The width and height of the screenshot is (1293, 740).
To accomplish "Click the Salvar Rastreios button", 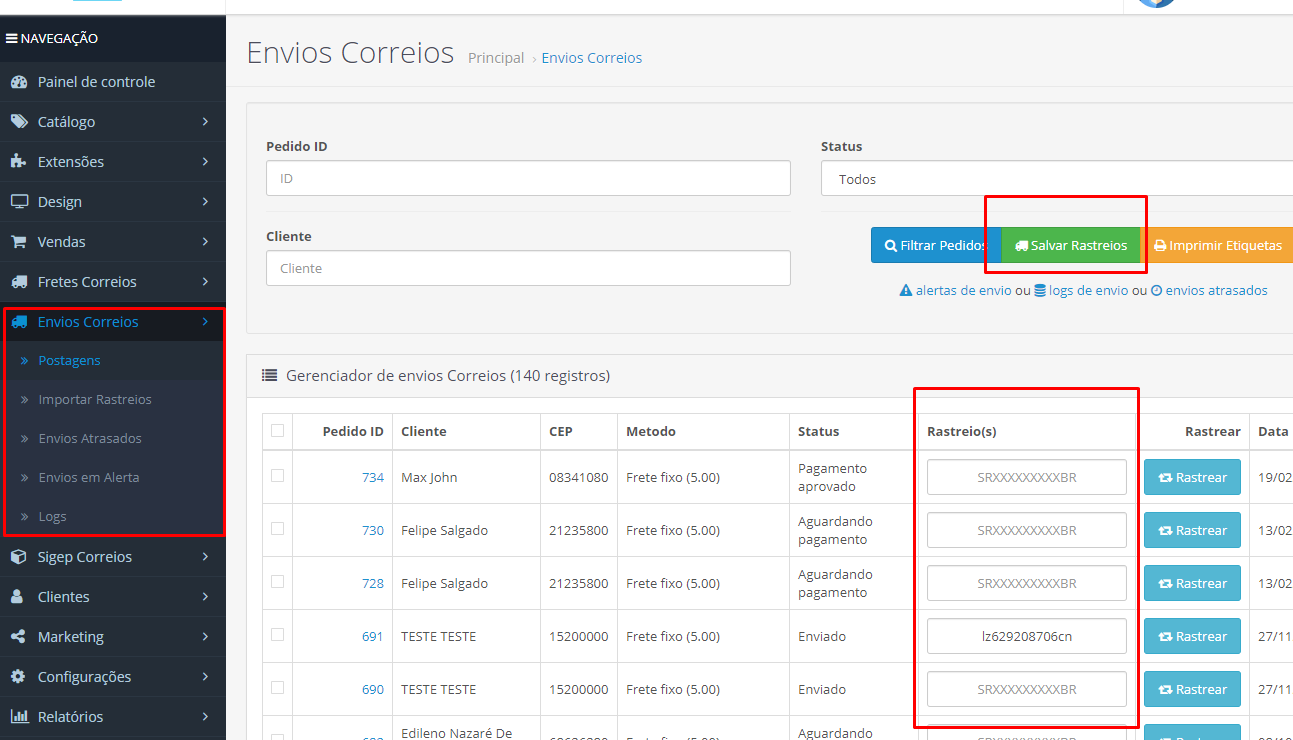I will coord(1071,245).
